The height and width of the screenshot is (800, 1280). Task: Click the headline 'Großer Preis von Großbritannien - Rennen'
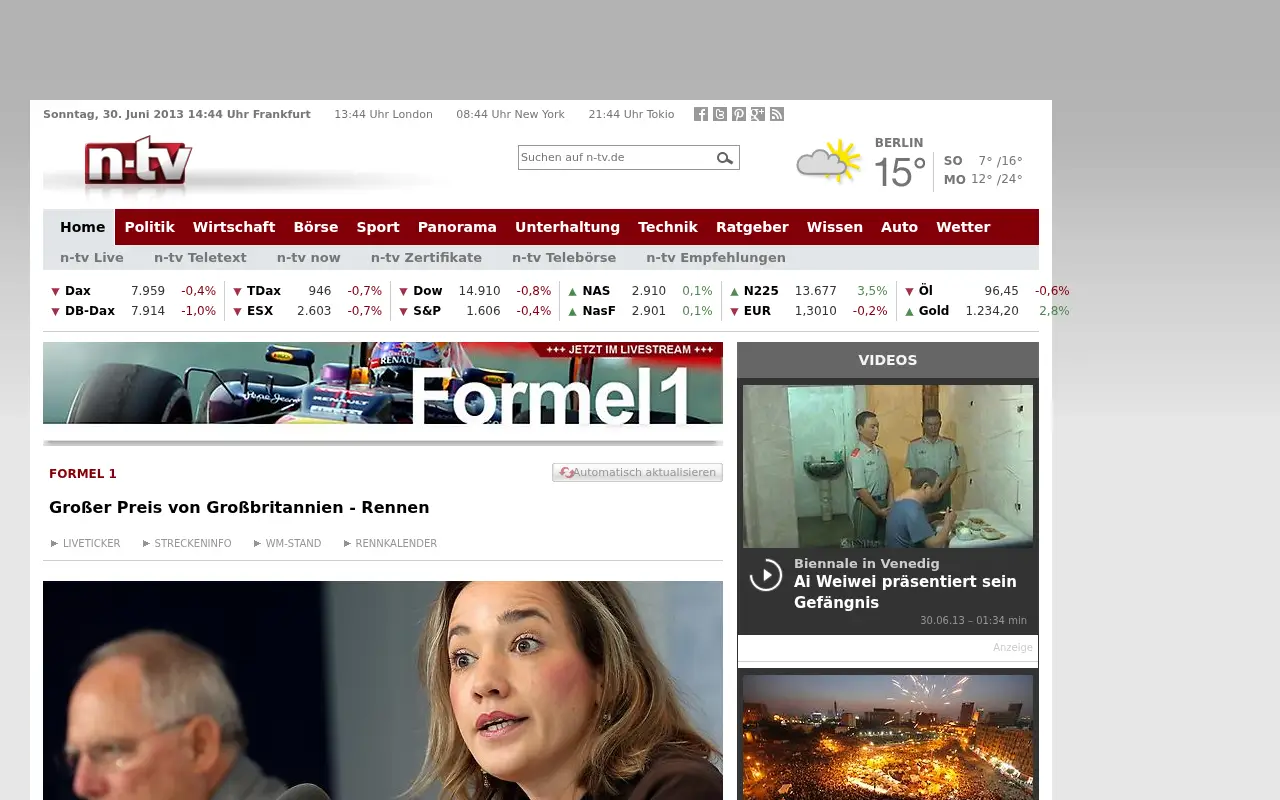[x=239, y=508]
